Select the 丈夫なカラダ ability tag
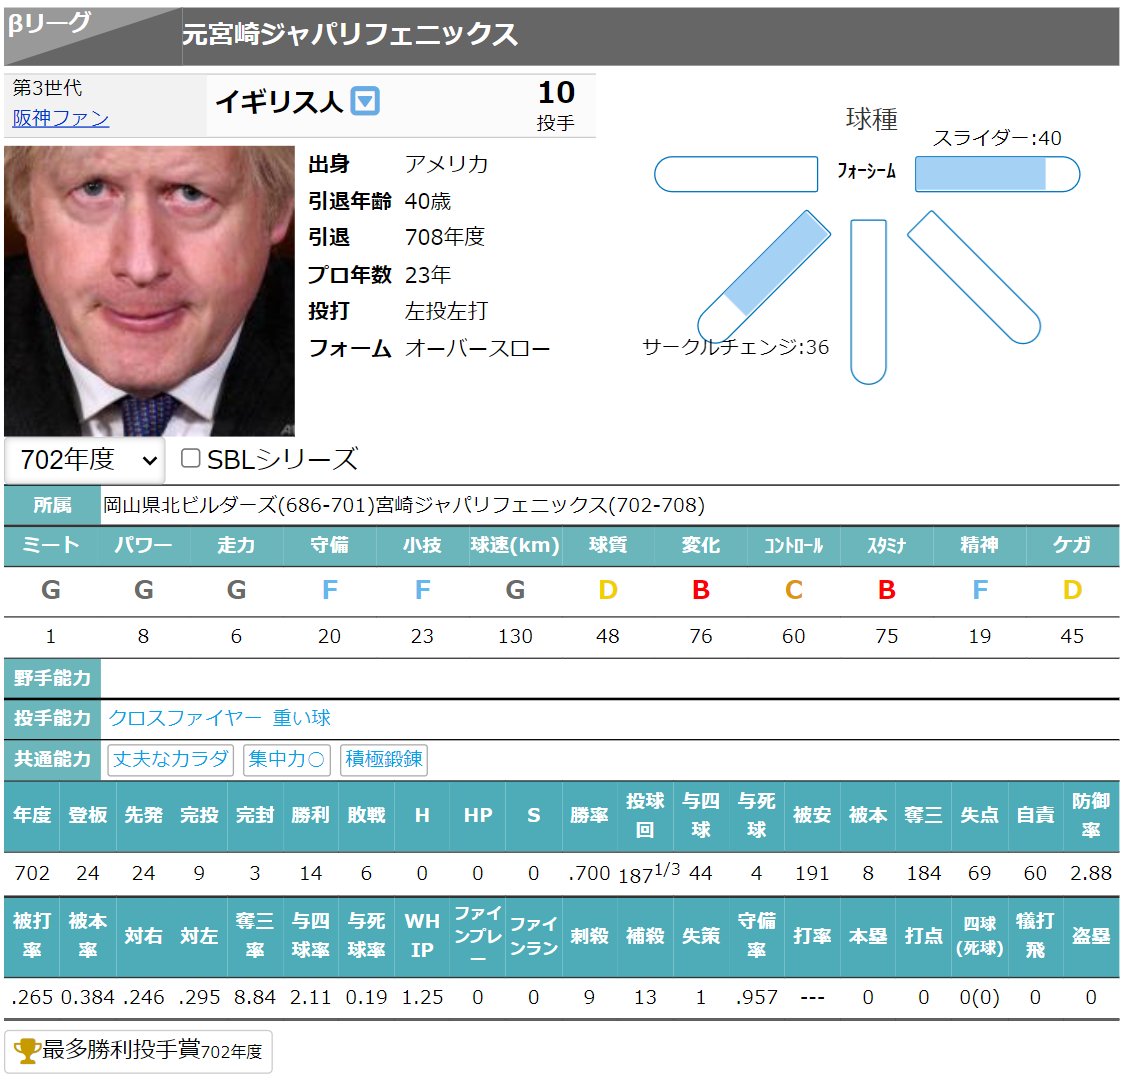1124x1080 pixels. tap(170, 759)
